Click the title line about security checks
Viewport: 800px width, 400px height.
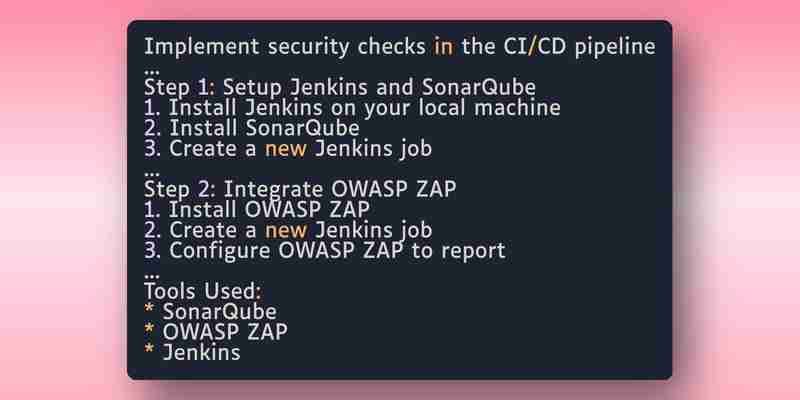399,47
